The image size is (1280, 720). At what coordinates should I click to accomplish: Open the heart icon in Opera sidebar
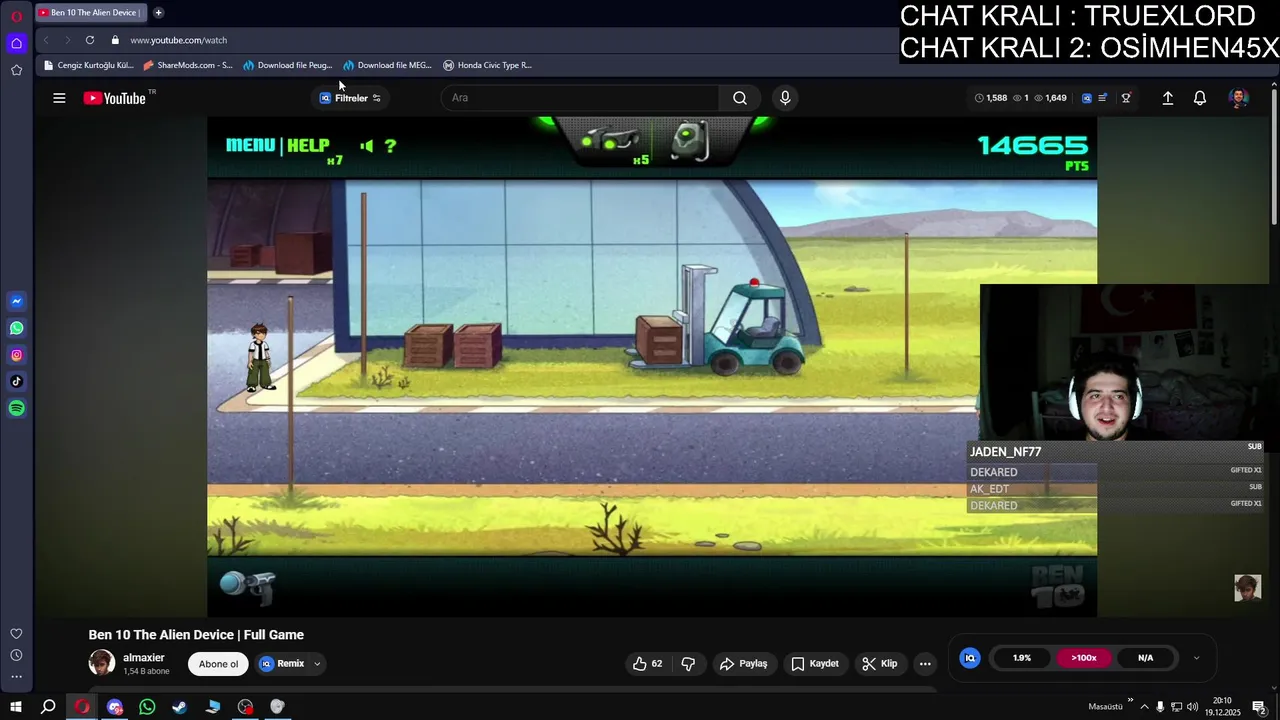click(x=16, y=634)
